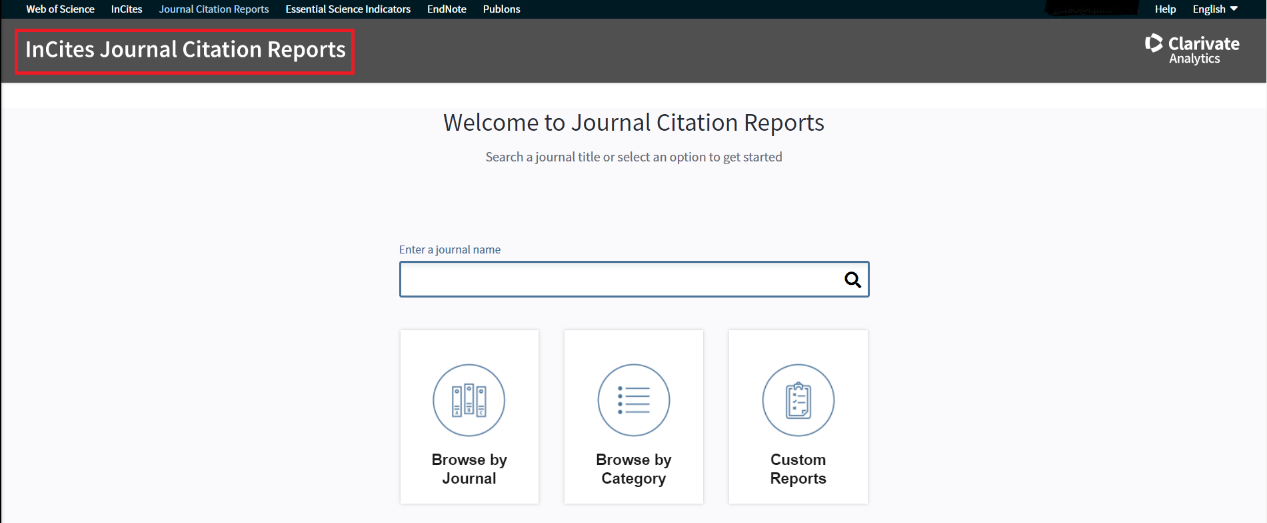Click the "Enter a journal name" field label
This screenshot has width=1267, height=523.
click(450, 250)
